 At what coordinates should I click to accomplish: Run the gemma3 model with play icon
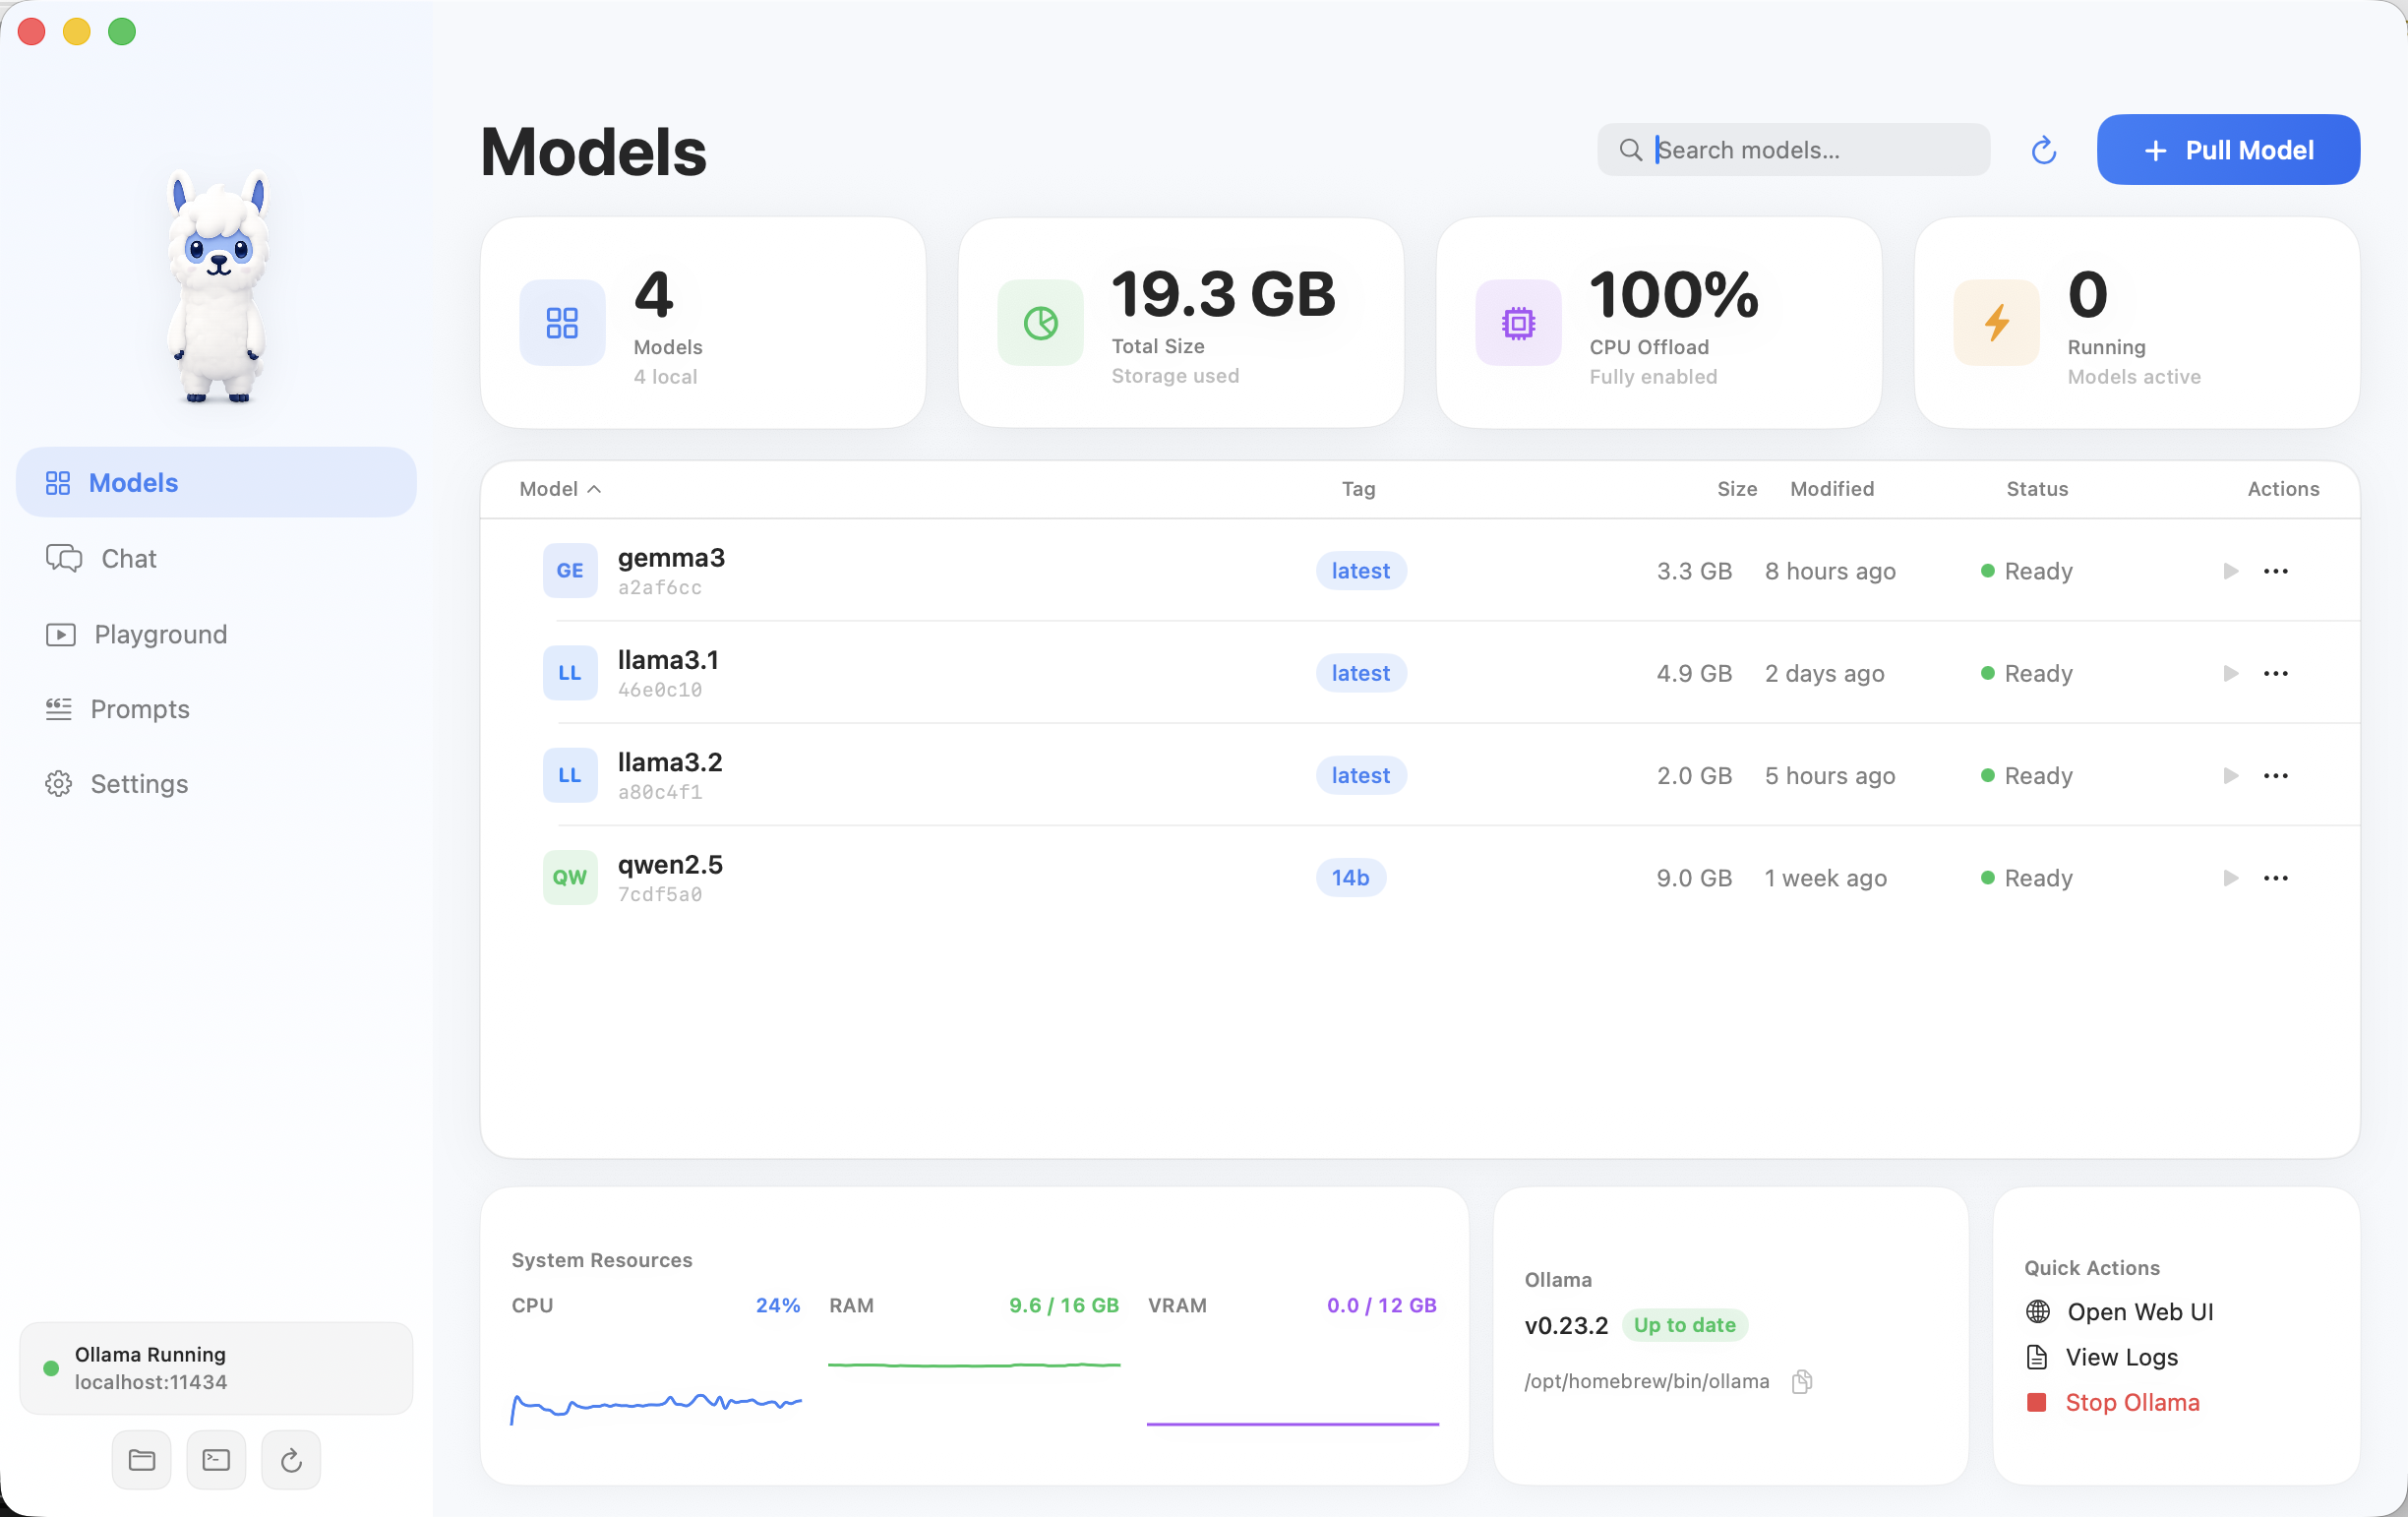tap(2230, 571)
